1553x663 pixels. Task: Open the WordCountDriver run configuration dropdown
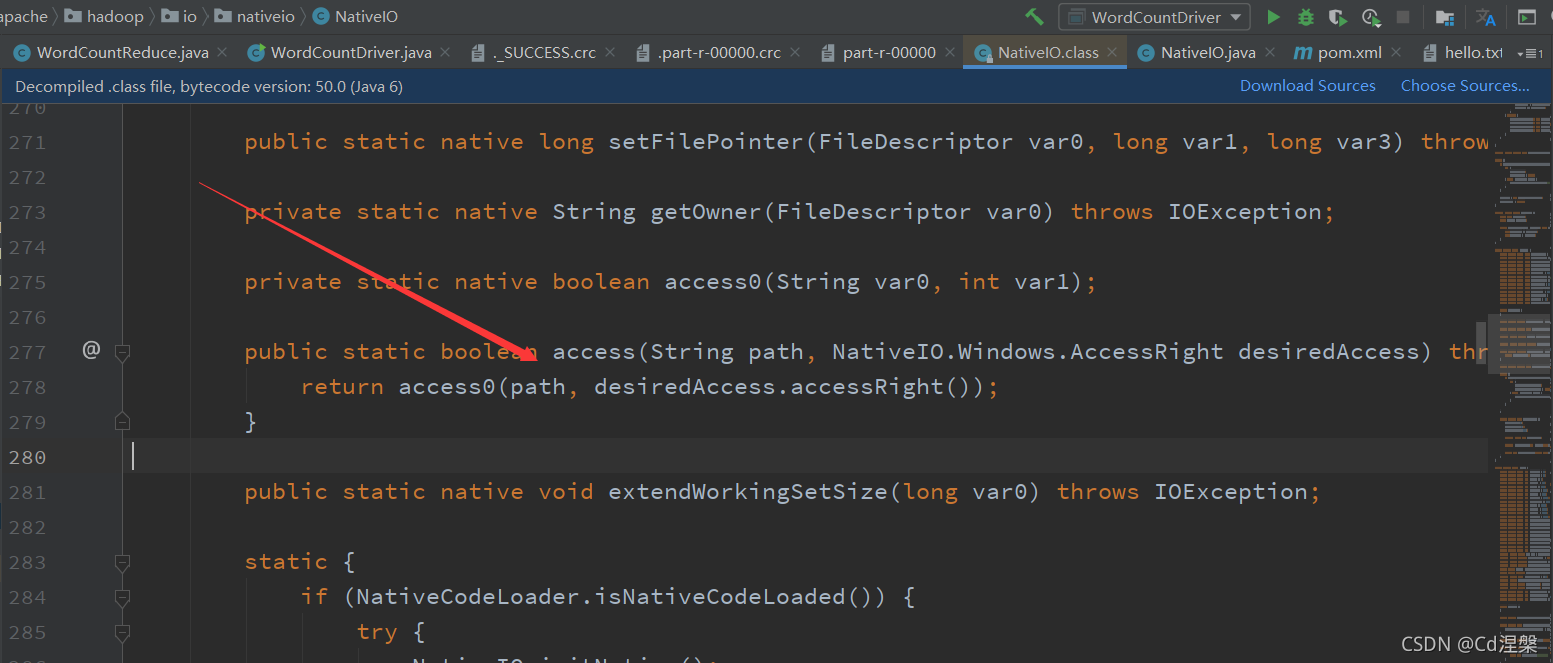1154,17
